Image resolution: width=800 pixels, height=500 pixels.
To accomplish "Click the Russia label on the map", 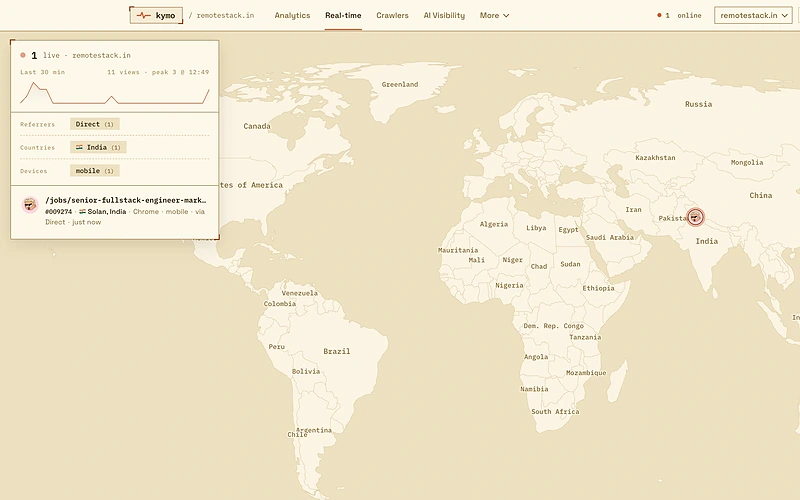I will pos(698,104).
